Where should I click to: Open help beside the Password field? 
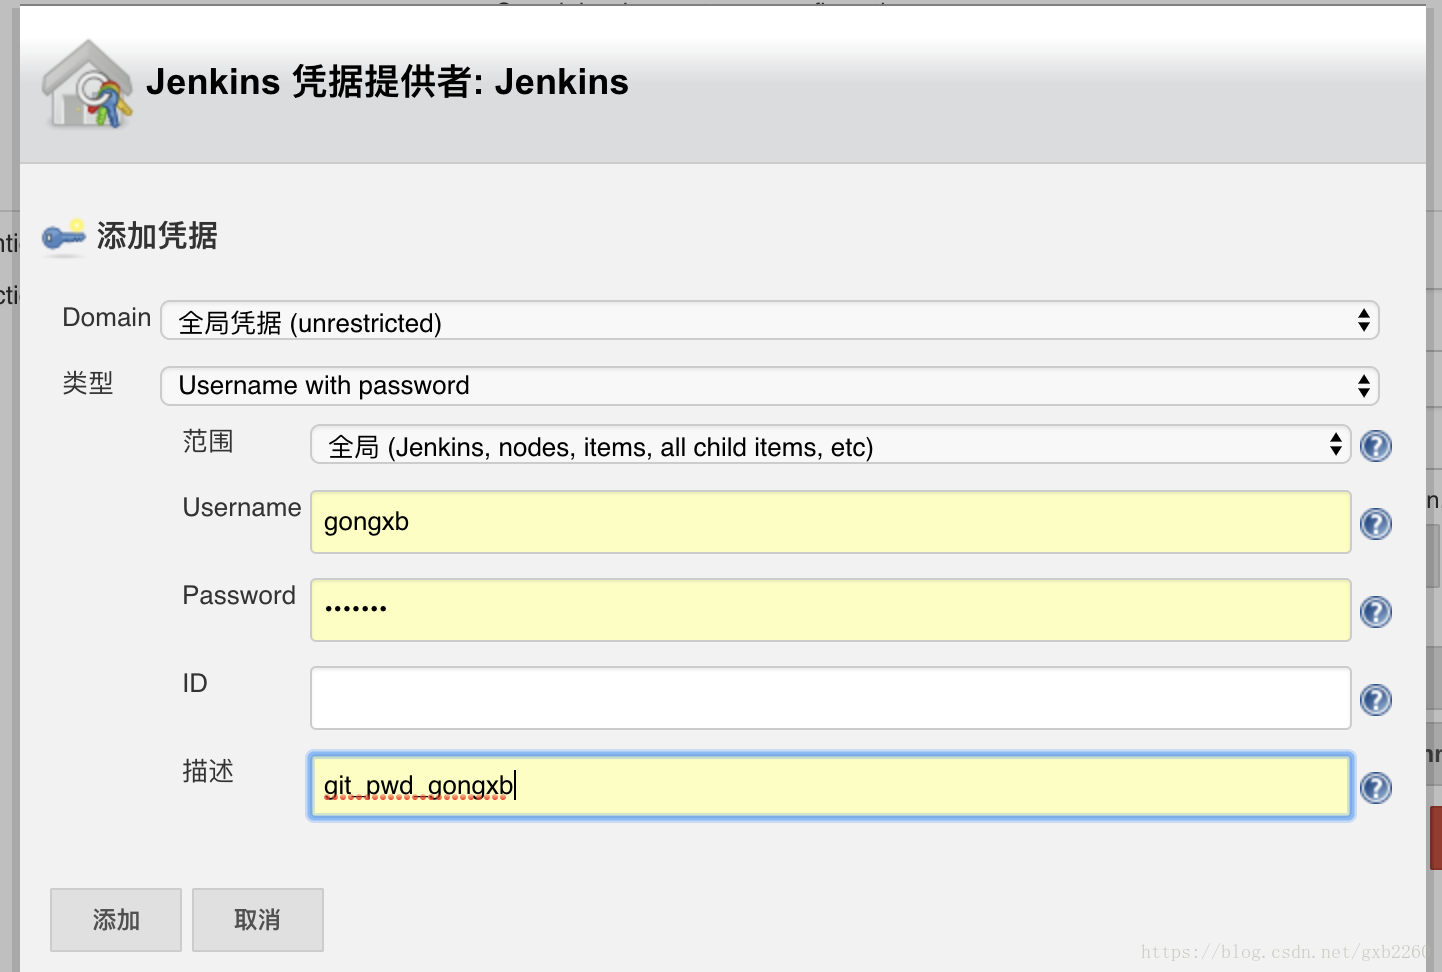tap(1375, 611)
